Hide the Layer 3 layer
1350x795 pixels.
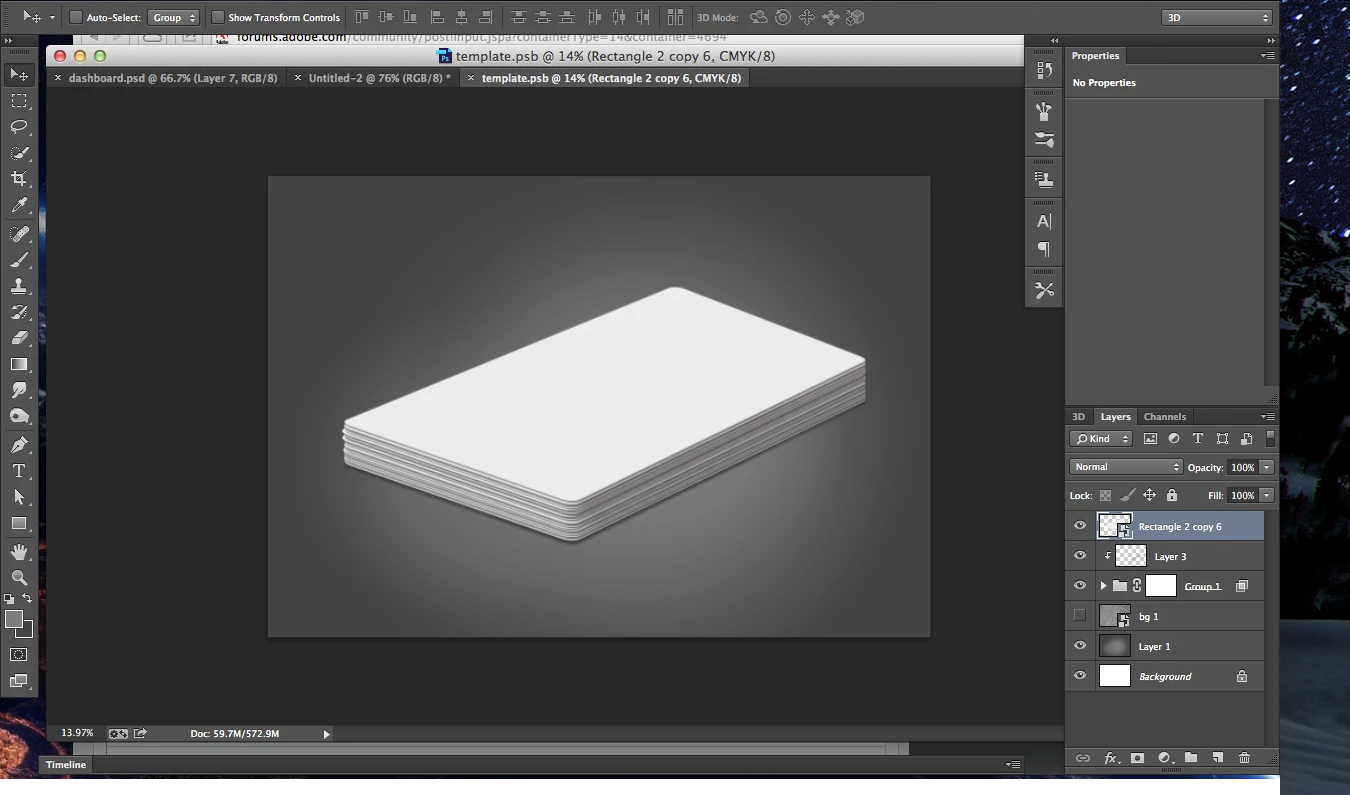click(x=1080, y=556)
